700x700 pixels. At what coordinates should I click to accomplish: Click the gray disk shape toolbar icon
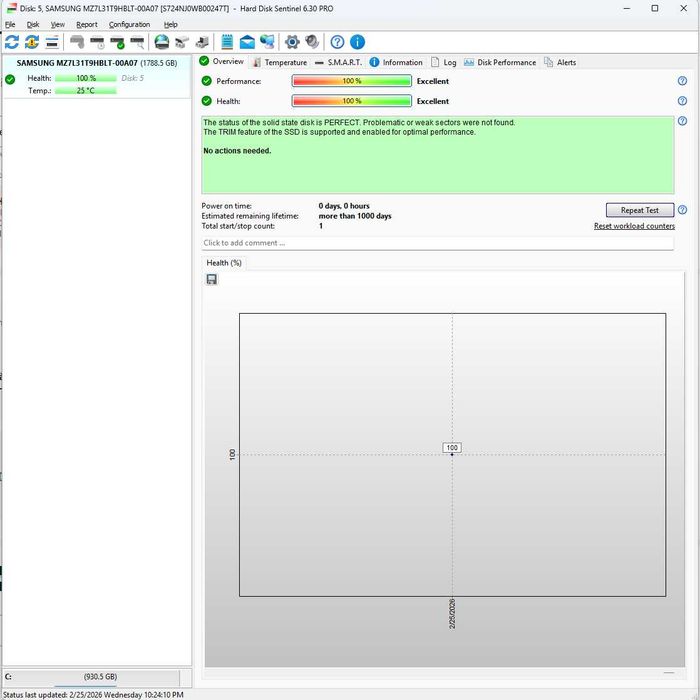click(x=77, y=42)
